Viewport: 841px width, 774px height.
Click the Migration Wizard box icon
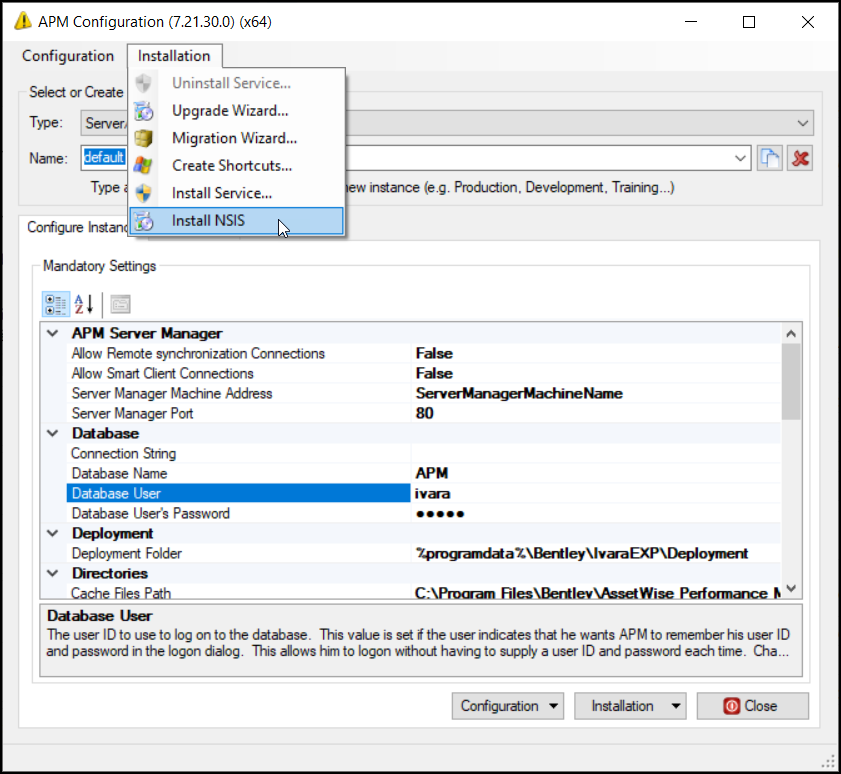pos(143,138)
